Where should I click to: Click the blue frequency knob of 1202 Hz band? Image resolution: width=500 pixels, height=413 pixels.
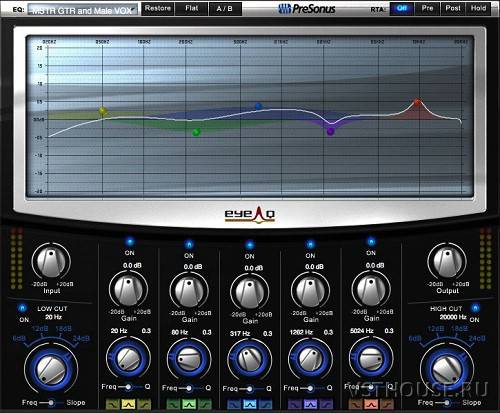310,359
